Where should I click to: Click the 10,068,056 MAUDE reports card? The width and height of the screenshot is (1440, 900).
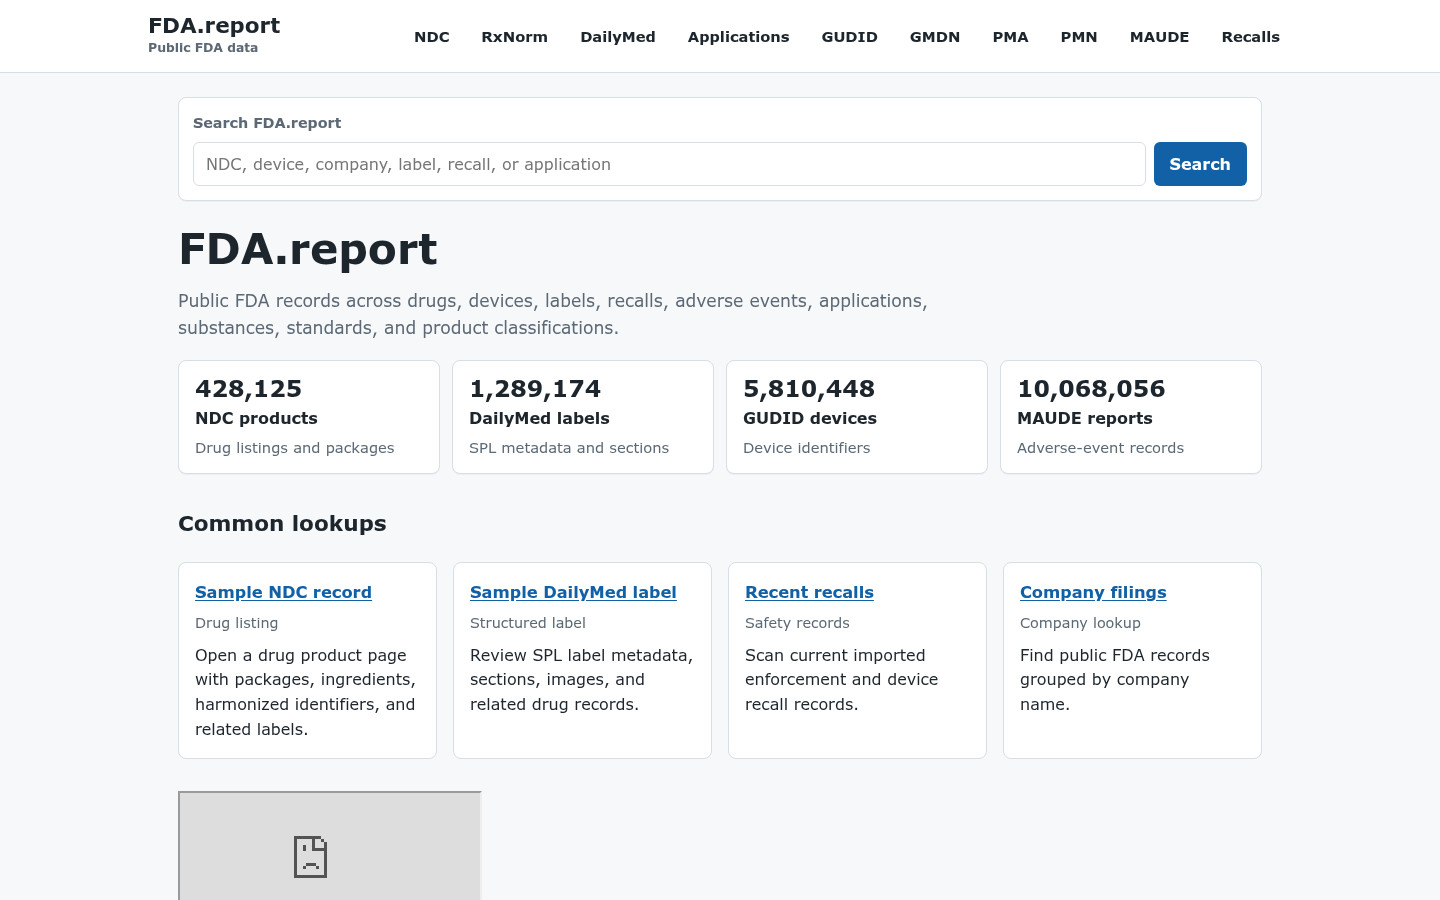1131,417
